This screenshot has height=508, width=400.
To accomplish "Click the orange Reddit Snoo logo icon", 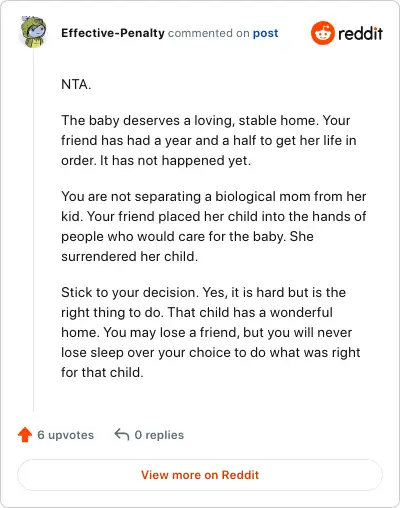I will pos(322,33).
